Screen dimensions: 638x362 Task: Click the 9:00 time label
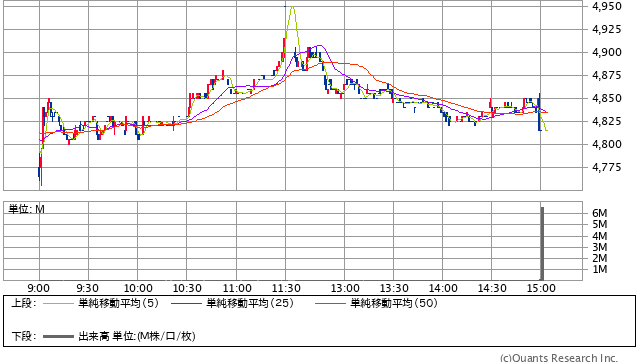coord(39,288)
